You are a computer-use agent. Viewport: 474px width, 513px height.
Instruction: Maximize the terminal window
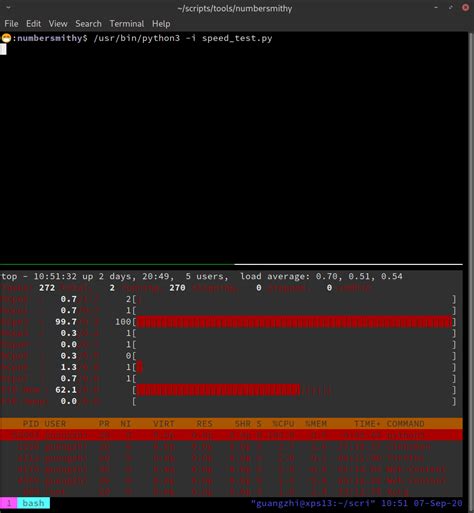pyautogui.click(x=451, y=7)
